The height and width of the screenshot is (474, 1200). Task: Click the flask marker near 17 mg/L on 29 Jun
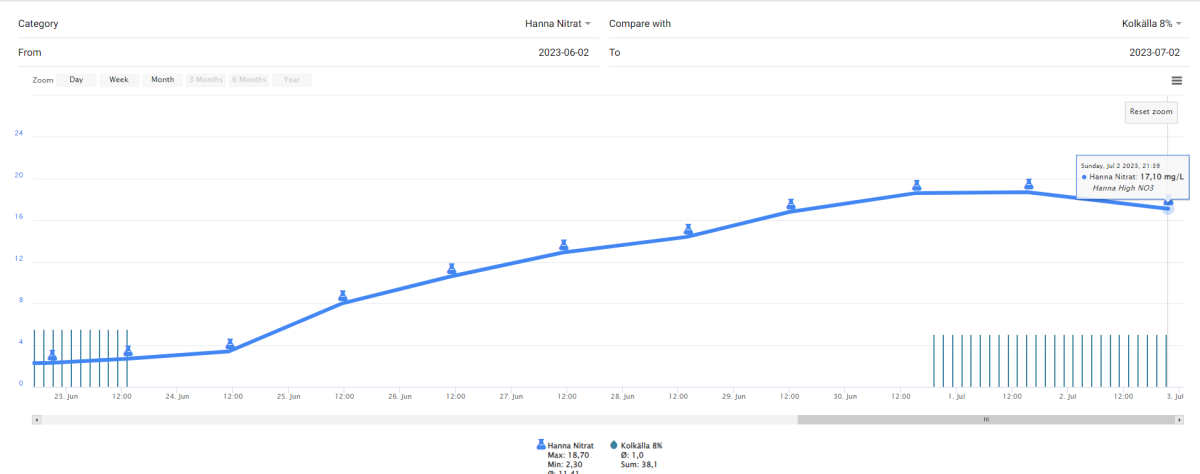(x=790, y=204)
